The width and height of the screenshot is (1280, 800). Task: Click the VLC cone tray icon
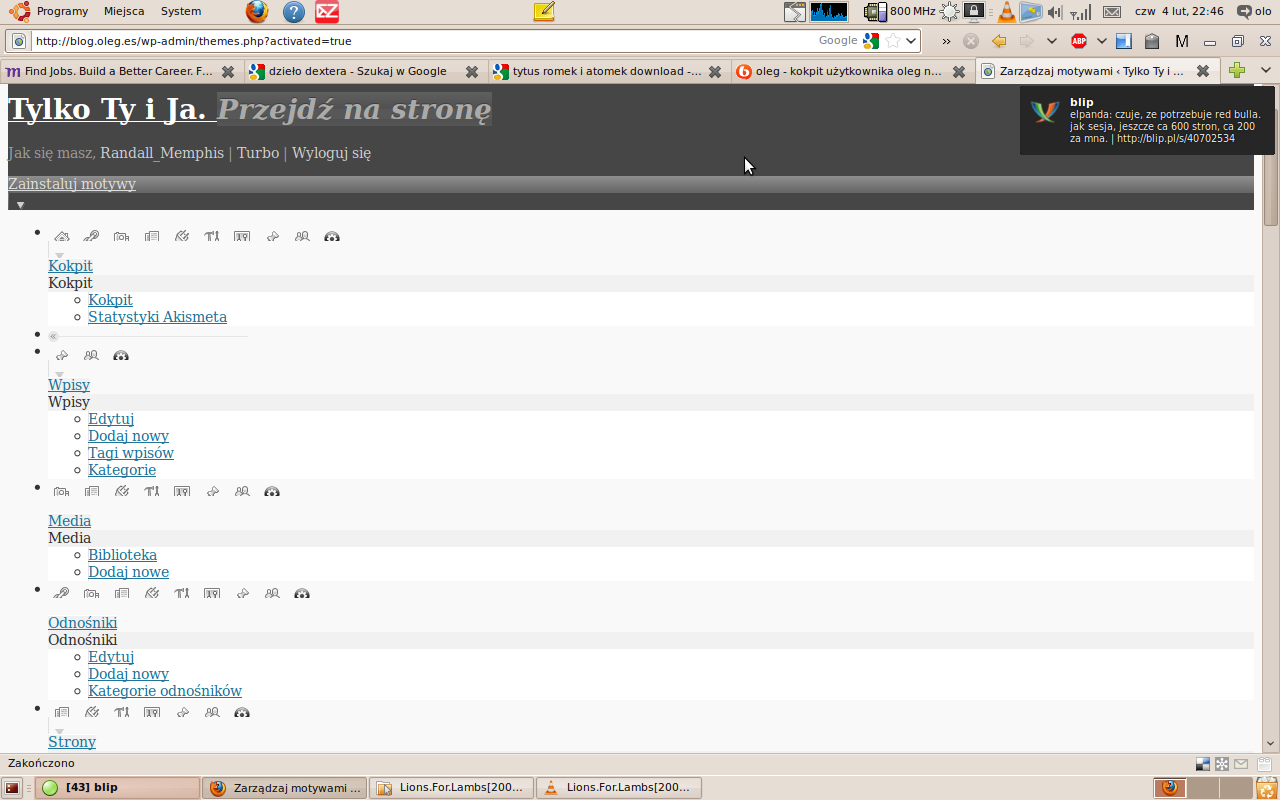coord(1006,12)
